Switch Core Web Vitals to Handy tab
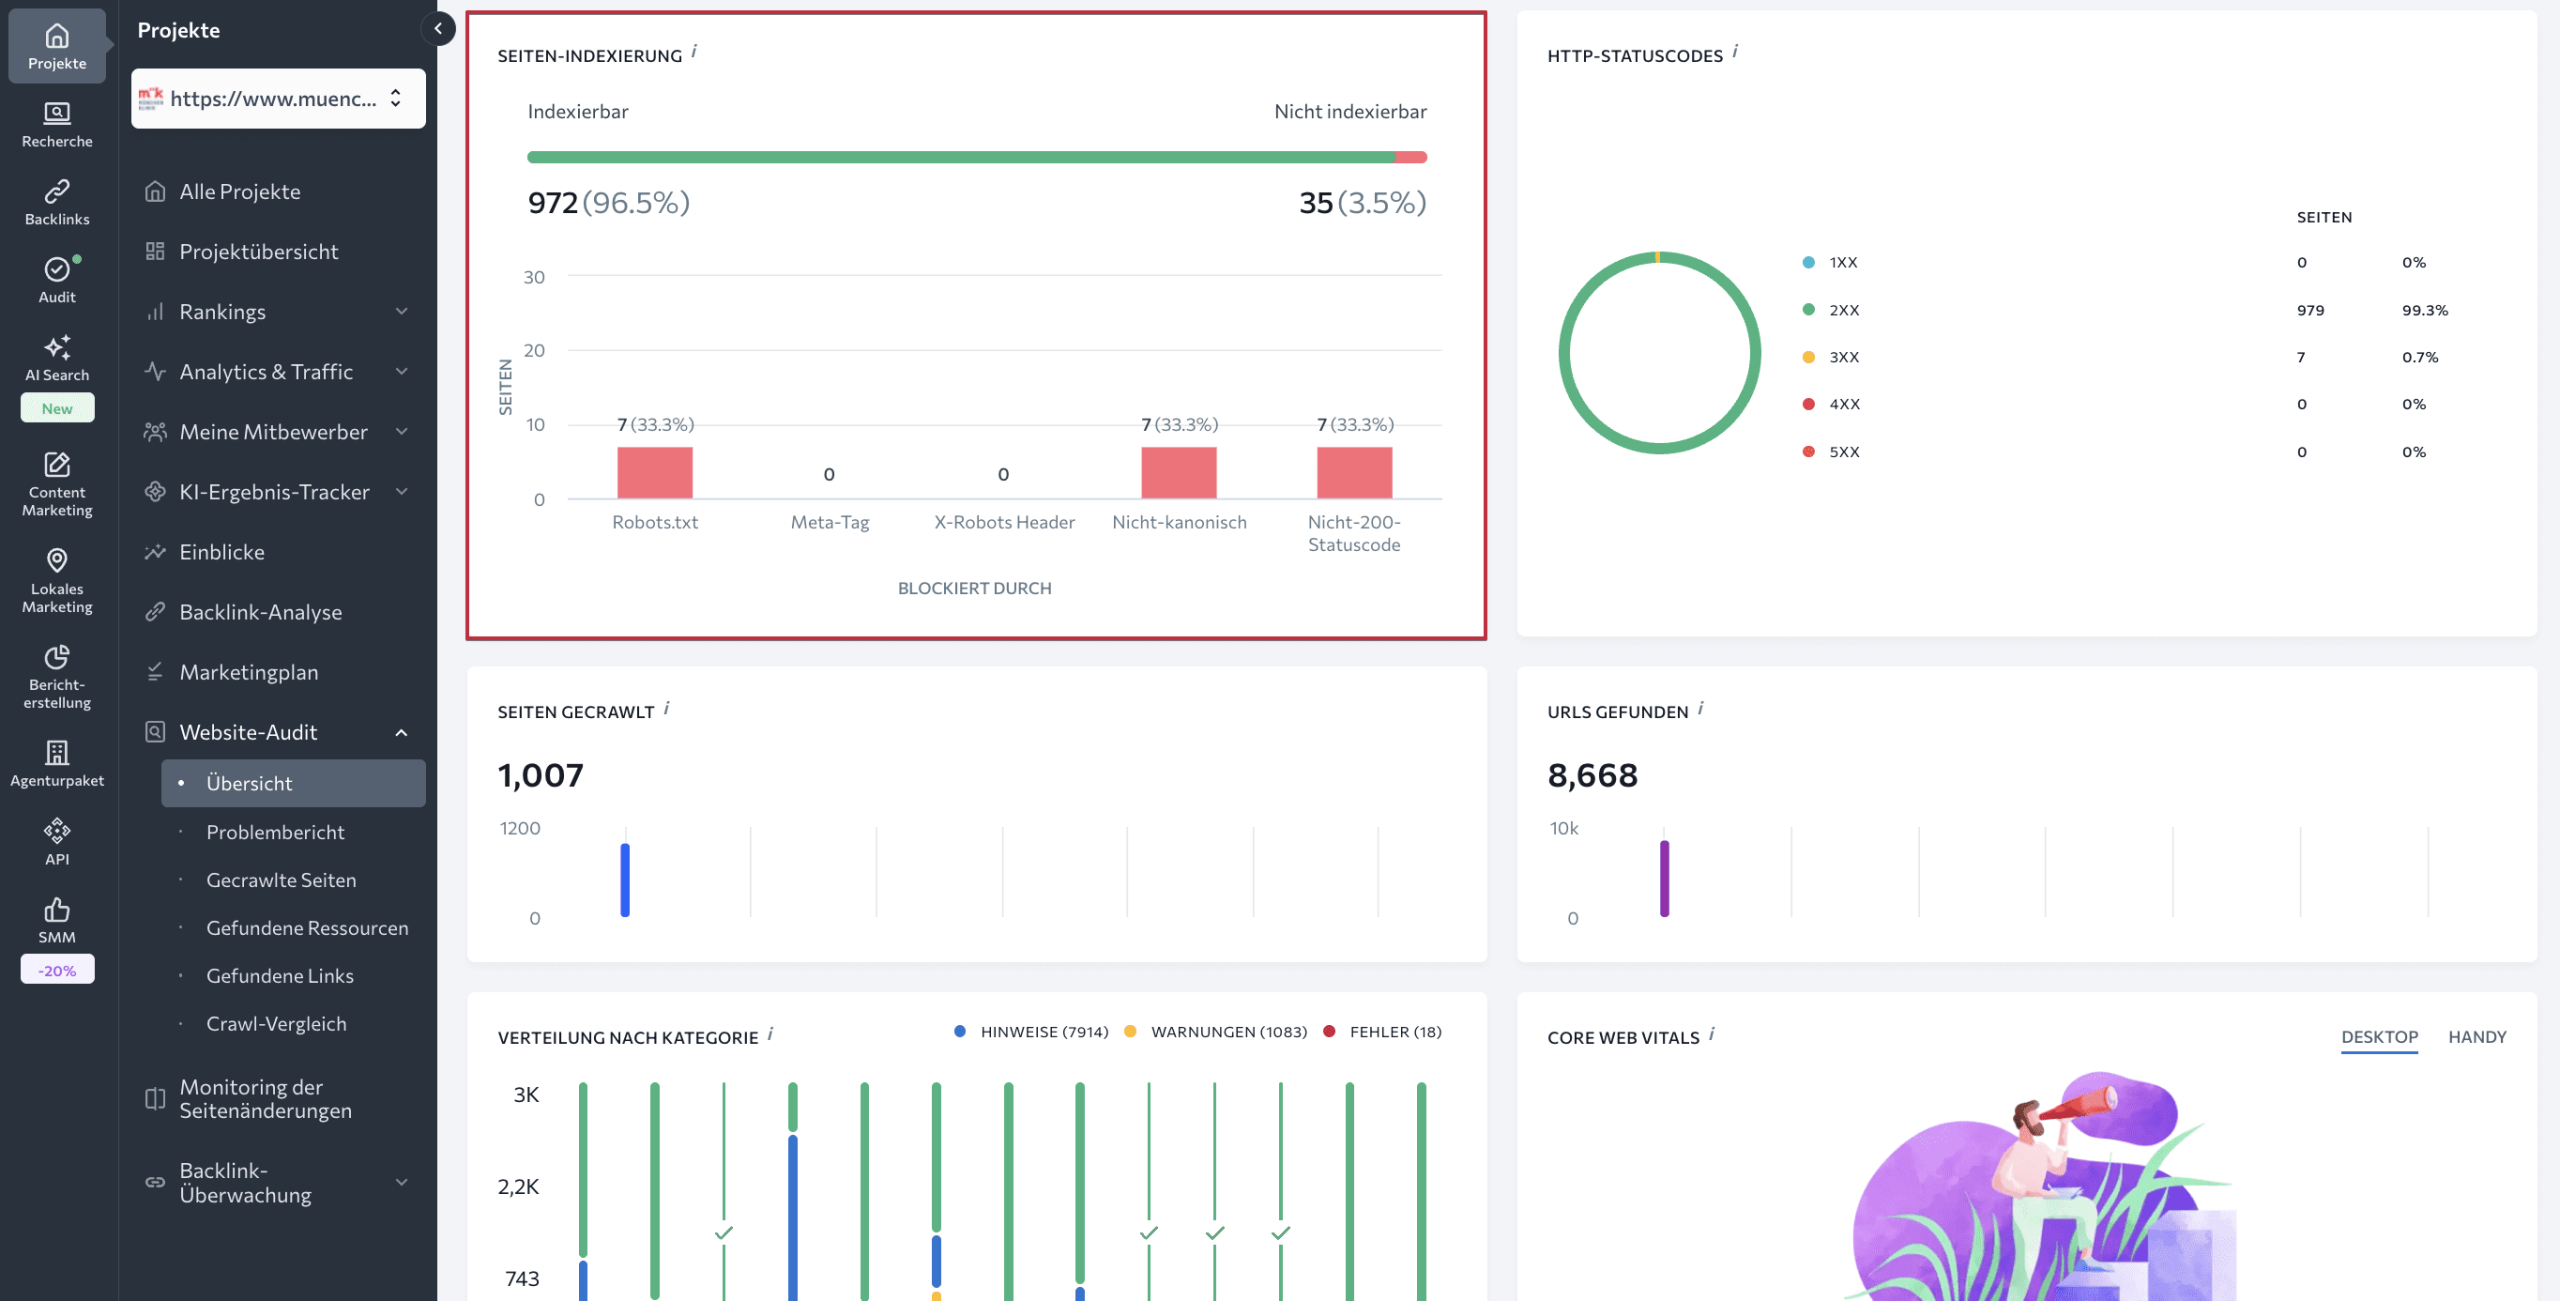This screenshot has width=2560, height=1301. click(x=2476, y=1037)
